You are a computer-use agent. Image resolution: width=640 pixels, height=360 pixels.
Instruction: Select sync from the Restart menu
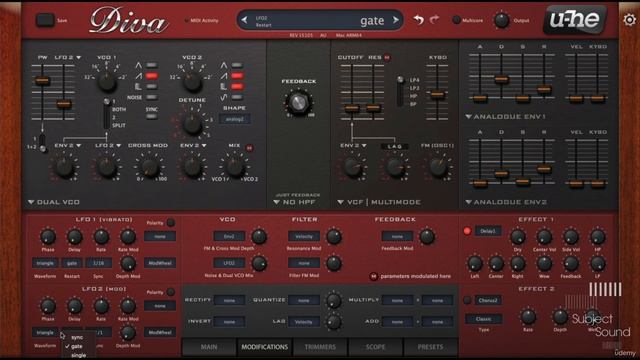pos(77,338)
